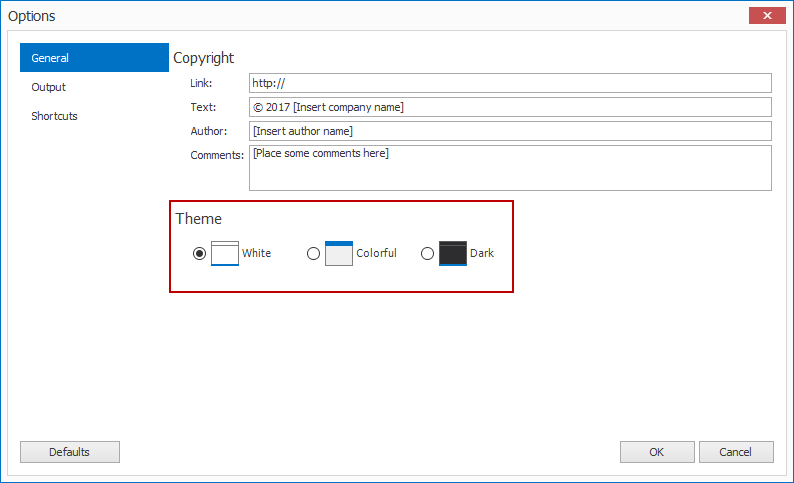Click the Colorful theme label
The image size is (794, 483).
coord(376,253)
